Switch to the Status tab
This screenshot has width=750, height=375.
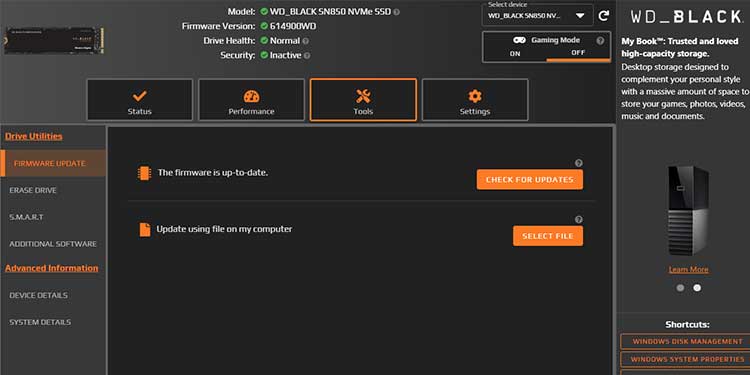pos(140,99)
